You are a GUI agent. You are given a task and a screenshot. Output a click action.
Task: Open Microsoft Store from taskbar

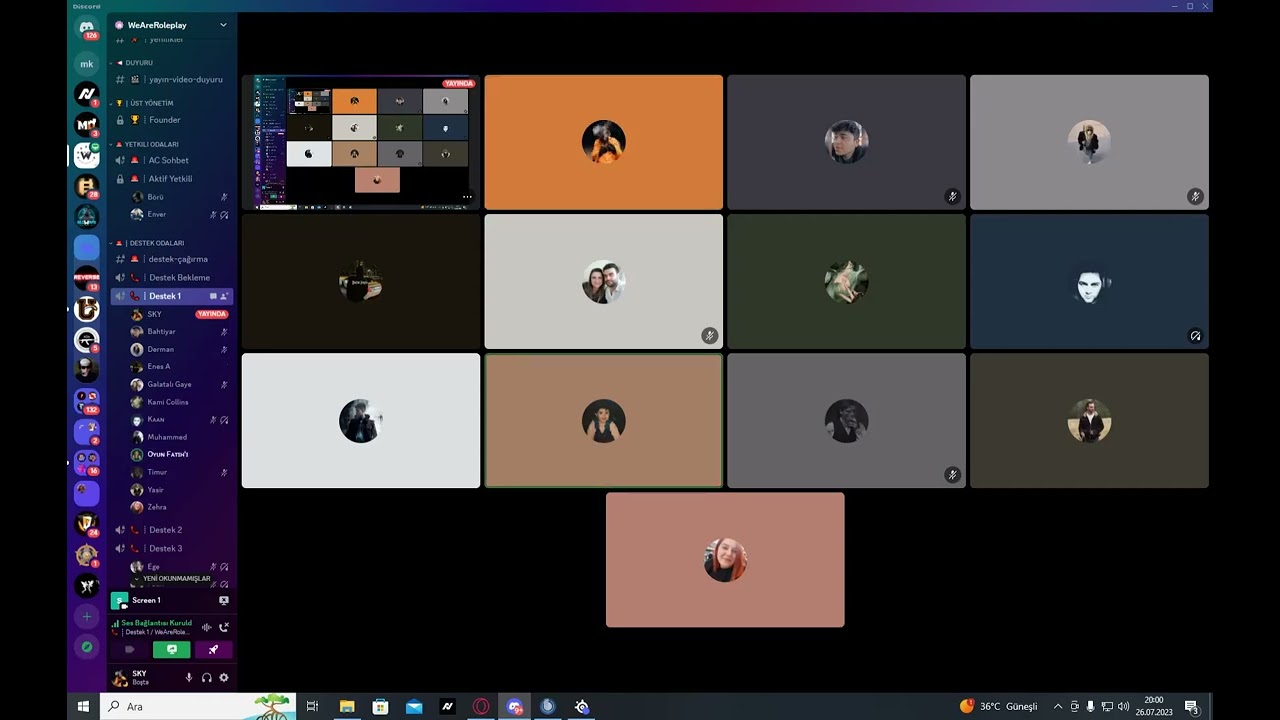point(380,706)
